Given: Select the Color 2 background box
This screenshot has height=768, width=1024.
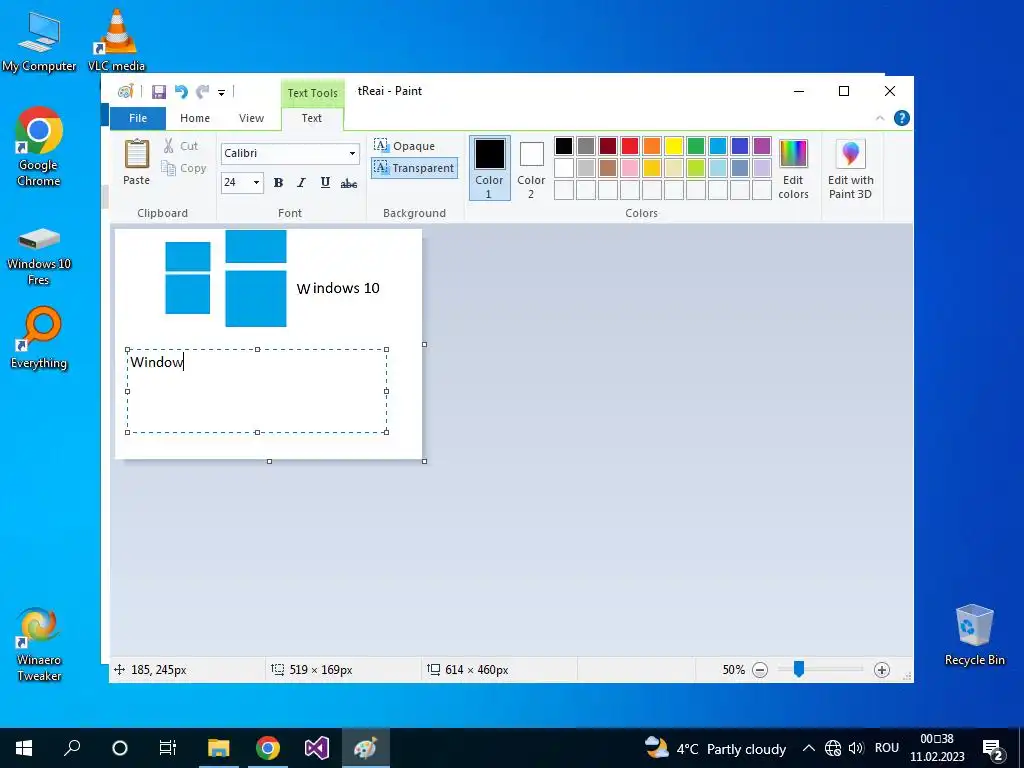Looking at the screenshot, I should [x=531, y=168].
